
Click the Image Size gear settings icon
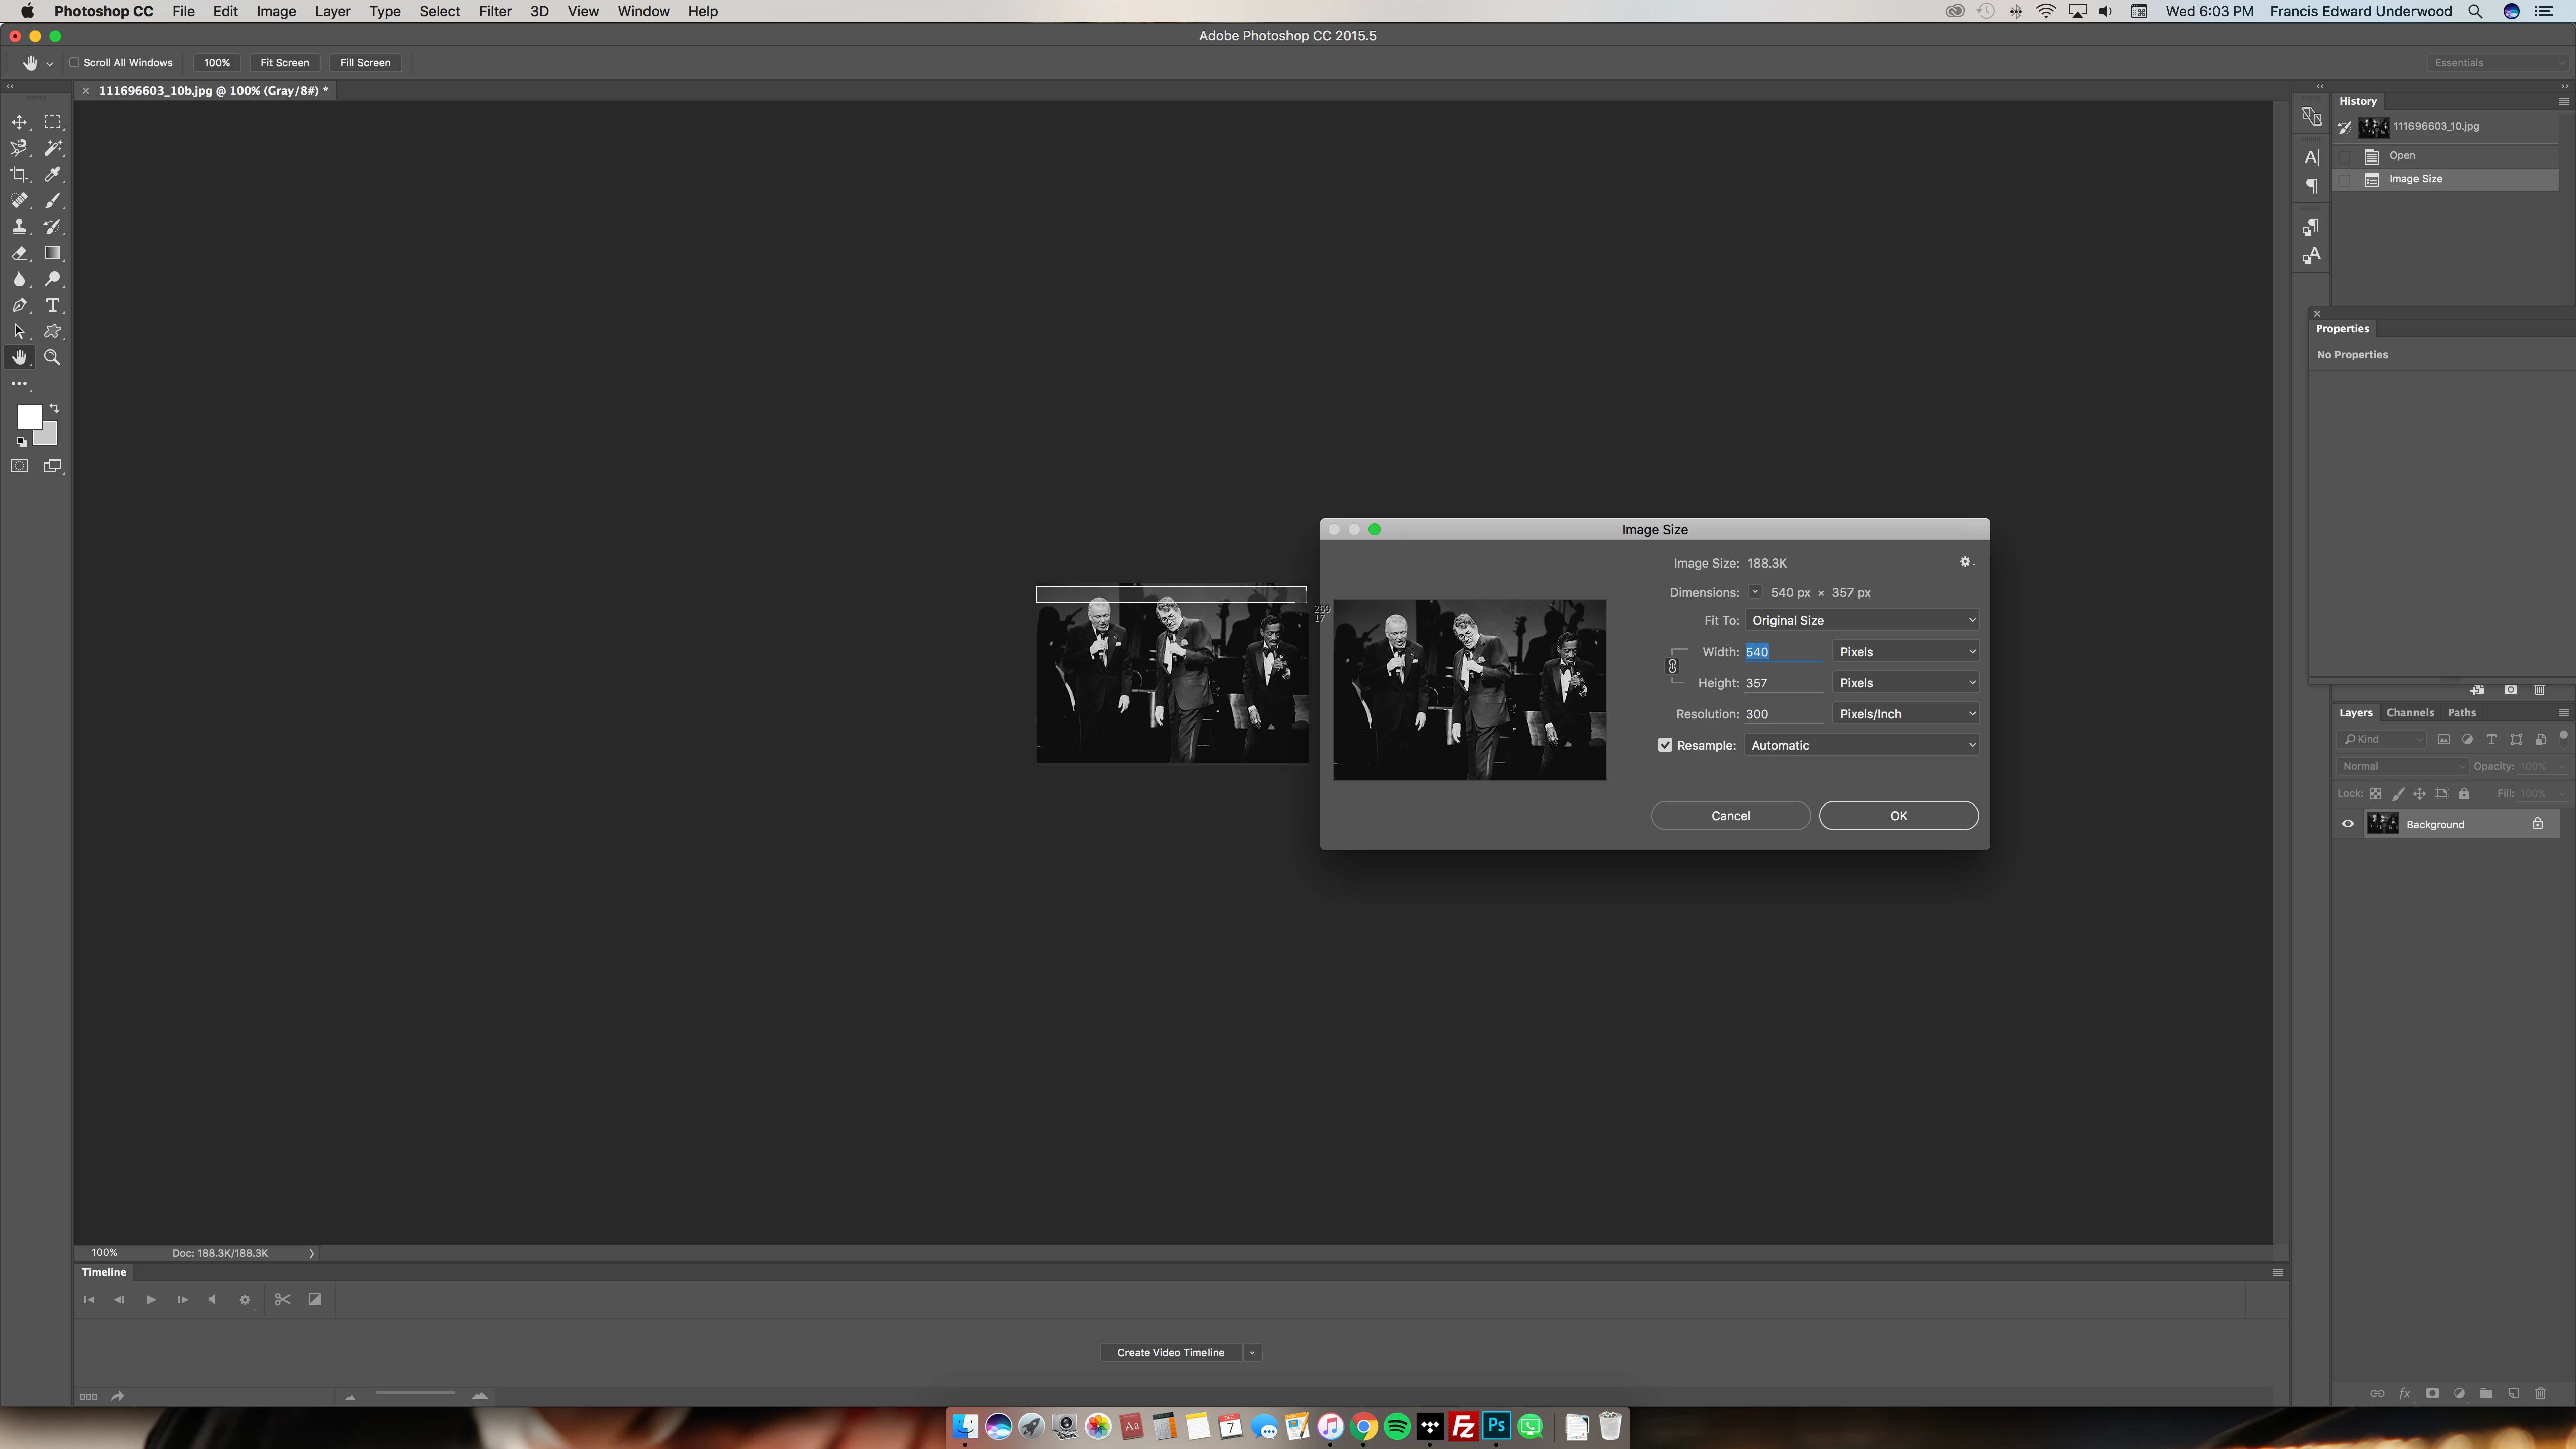(1965, 562)
